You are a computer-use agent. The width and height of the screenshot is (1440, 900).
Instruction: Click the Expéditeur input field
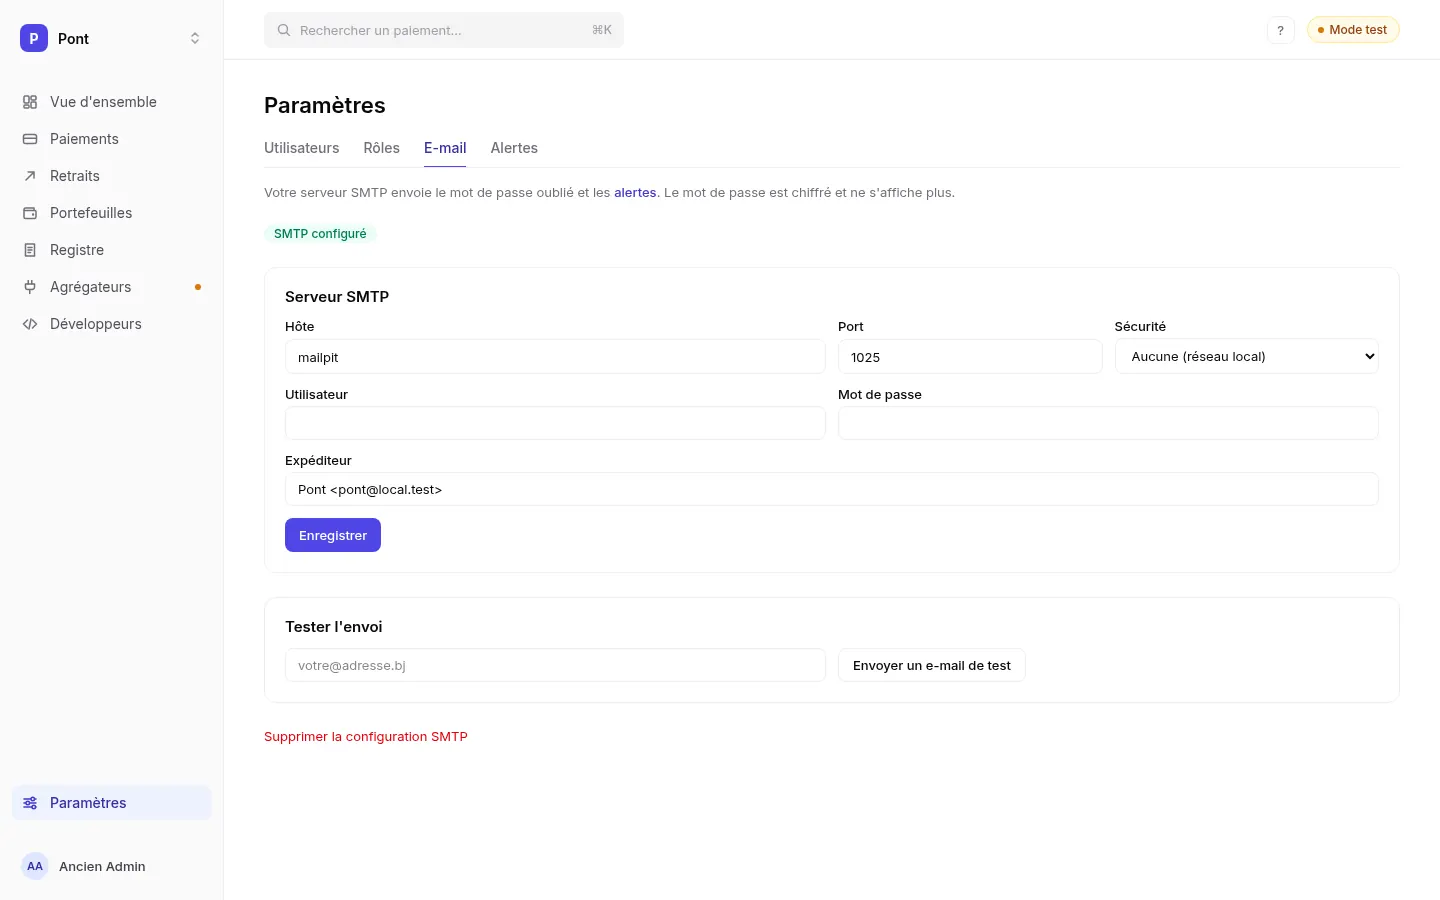(x=831, y=489)
